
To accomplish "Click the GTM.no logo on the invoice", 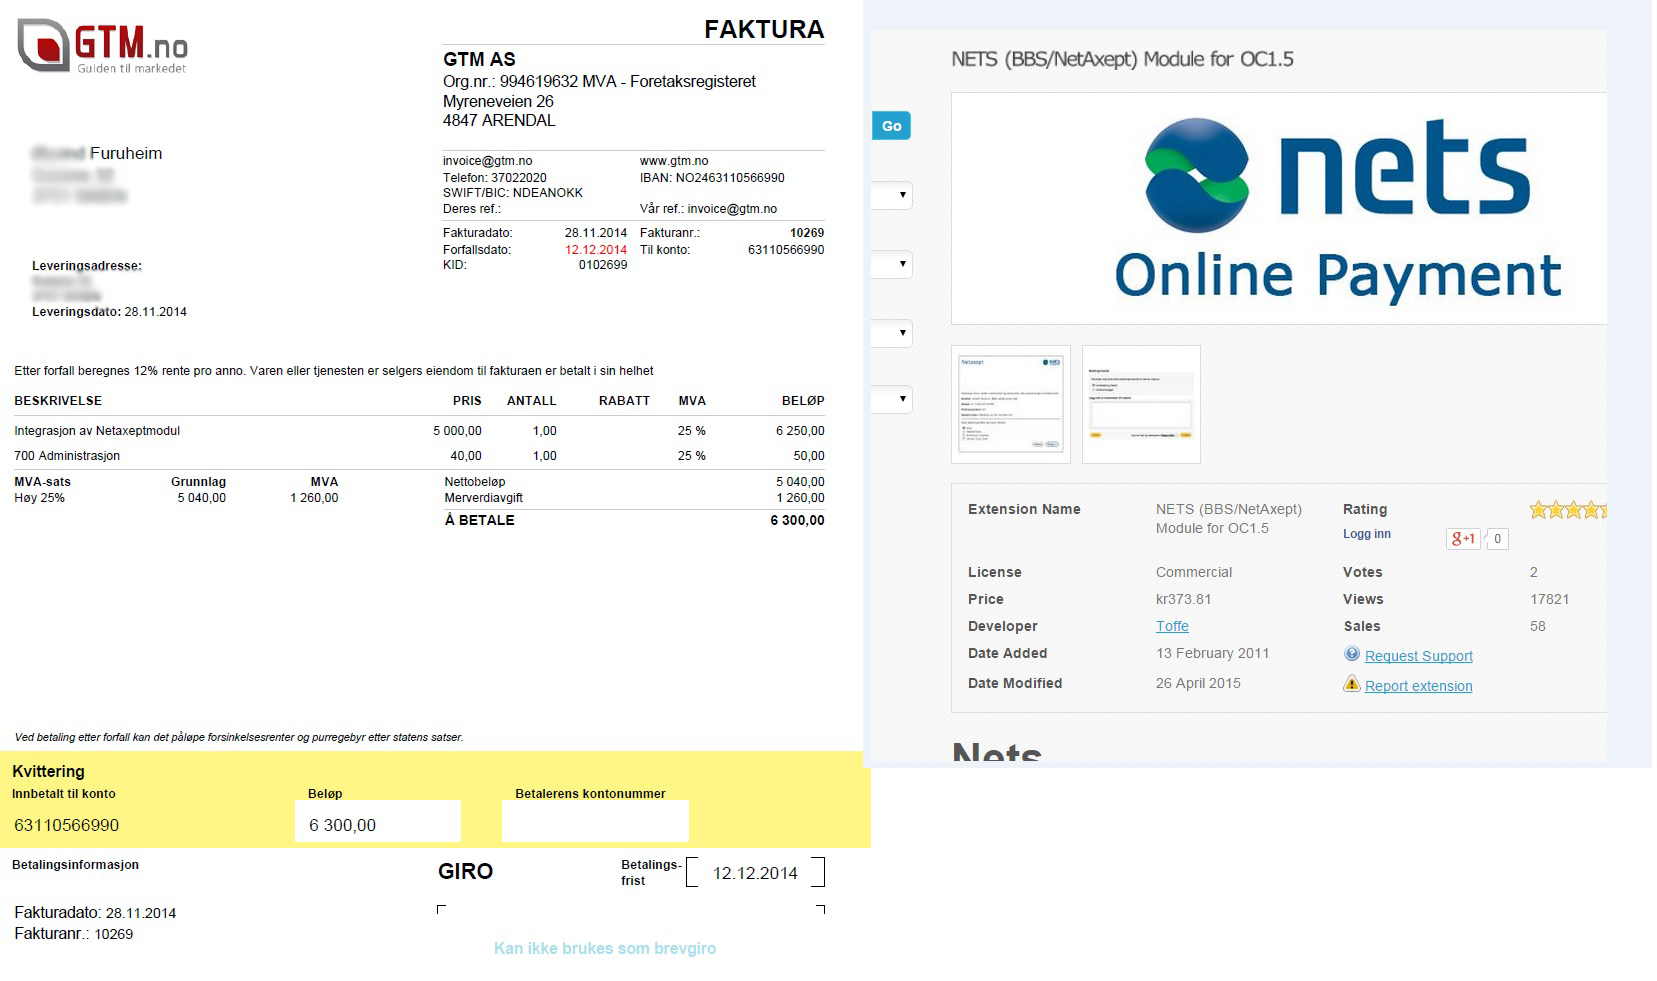I will point(103,46).
